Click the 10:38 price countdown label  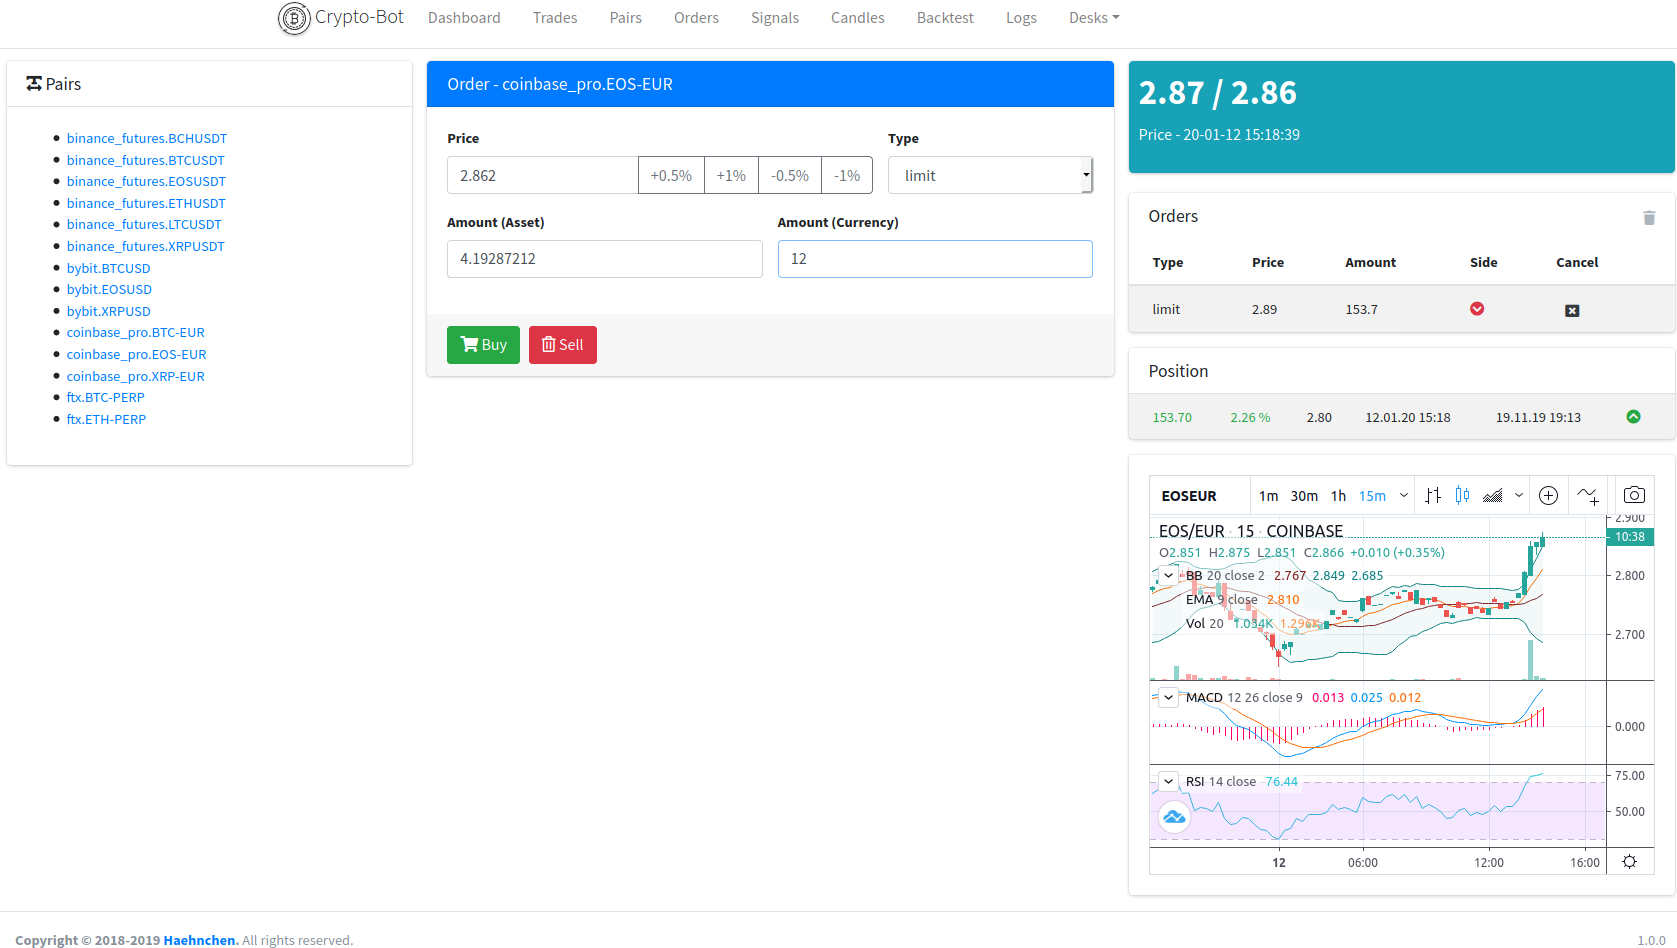pos(1630,537)
